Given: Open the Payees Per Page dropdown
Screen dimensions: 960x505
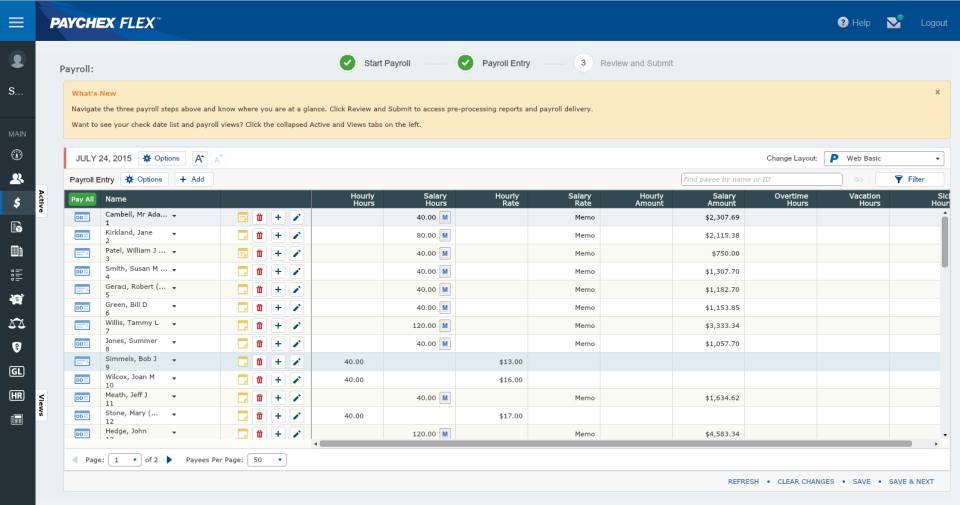Looking at the screenshot, I should [265, 460].
